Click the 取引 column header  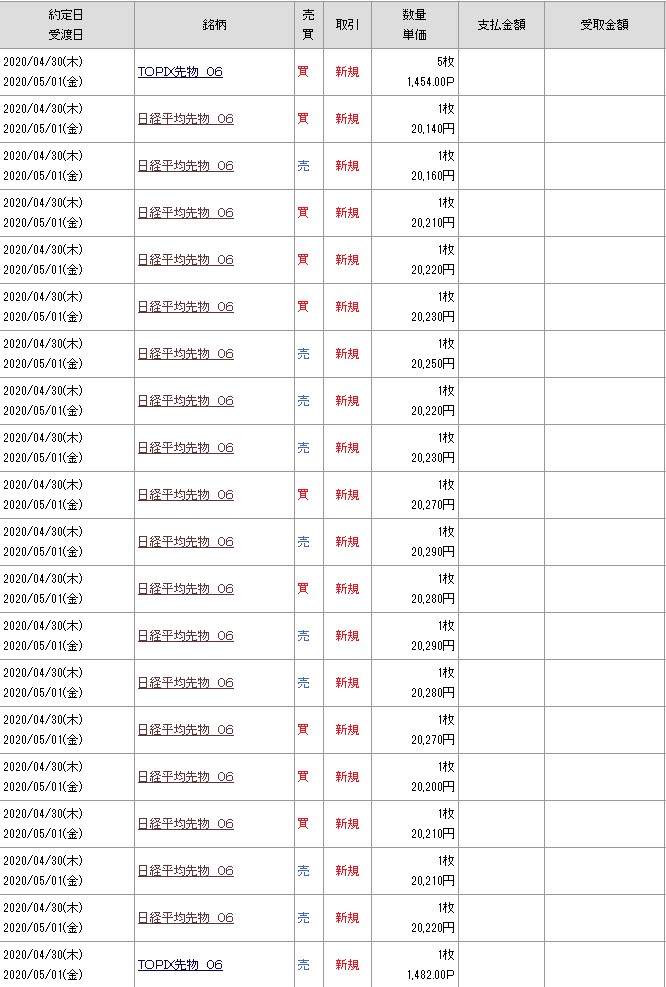coord(347,24)
